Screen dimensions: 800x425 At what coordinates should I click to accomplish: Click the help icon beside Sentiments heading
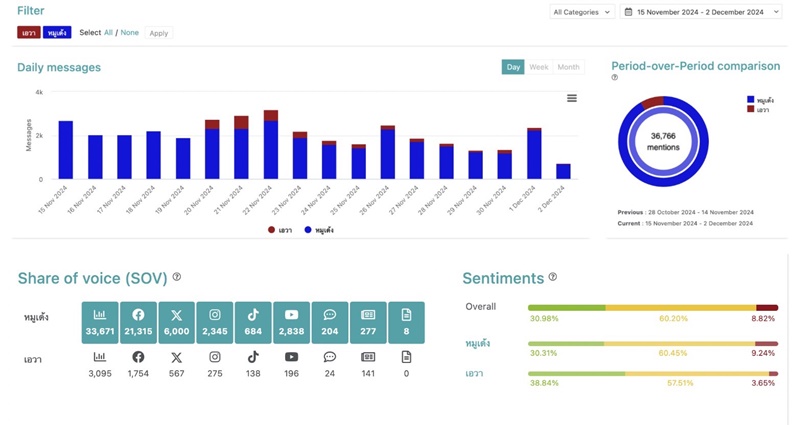(x=553, y=277)
